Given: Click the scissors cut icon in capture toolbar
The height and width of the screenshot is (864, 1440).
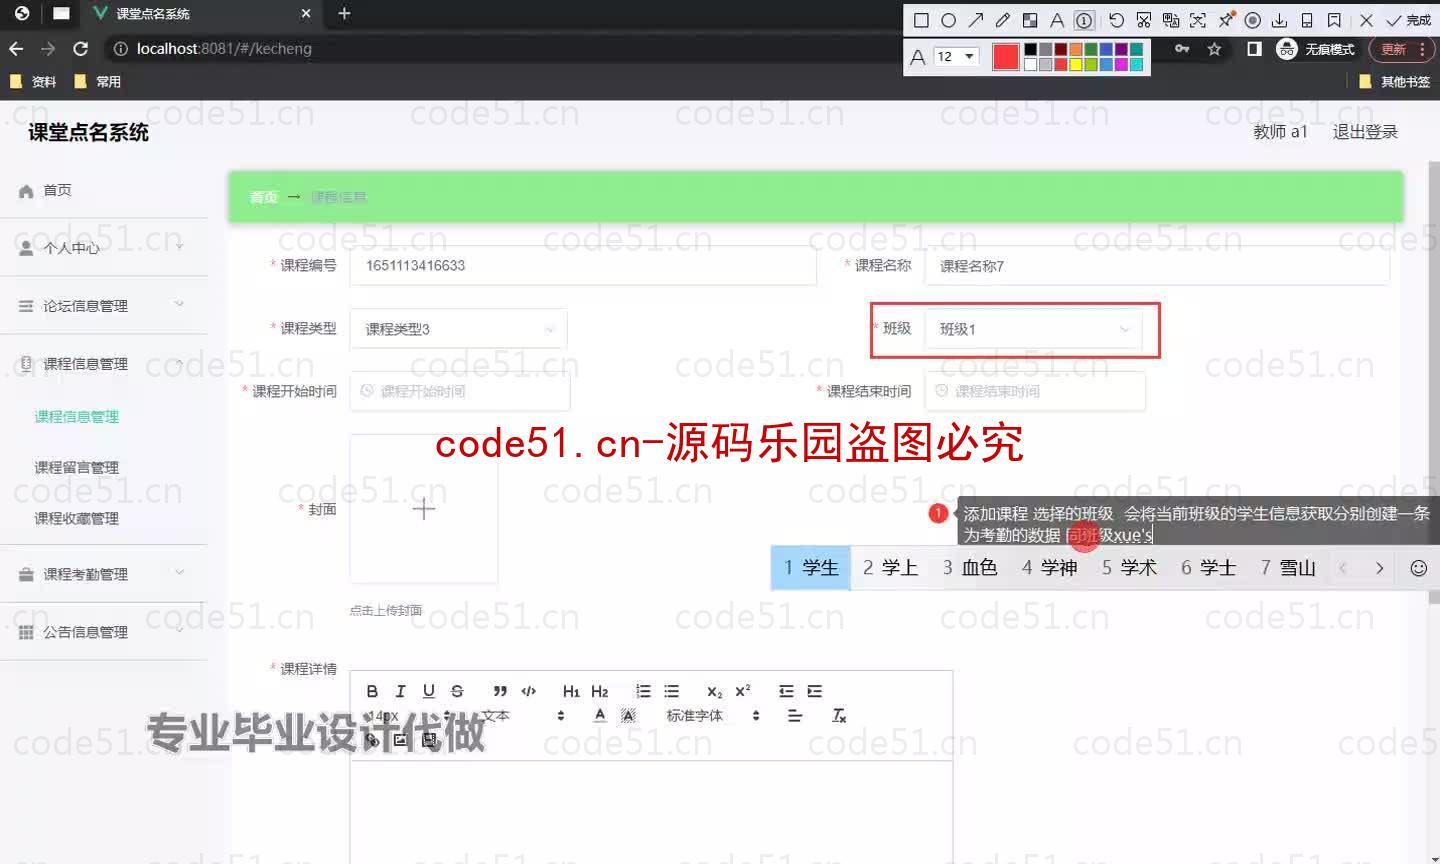Looking at the screenshot, I should tap(1144, 20).
